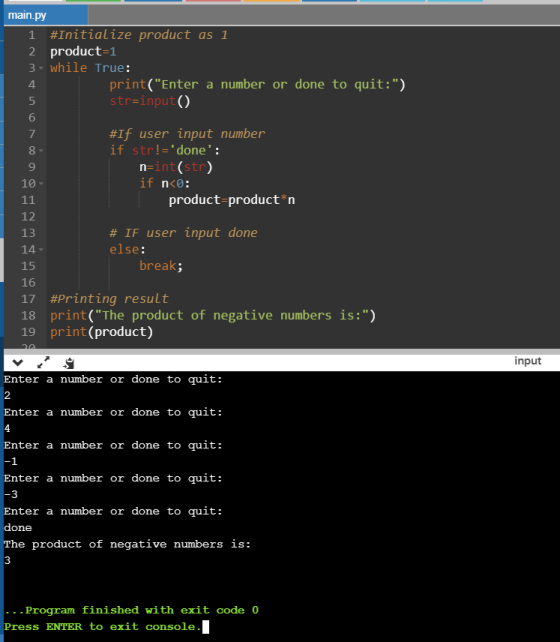
Task: Click '...Program finished with exit code 0' message
Action: point(131,610)
